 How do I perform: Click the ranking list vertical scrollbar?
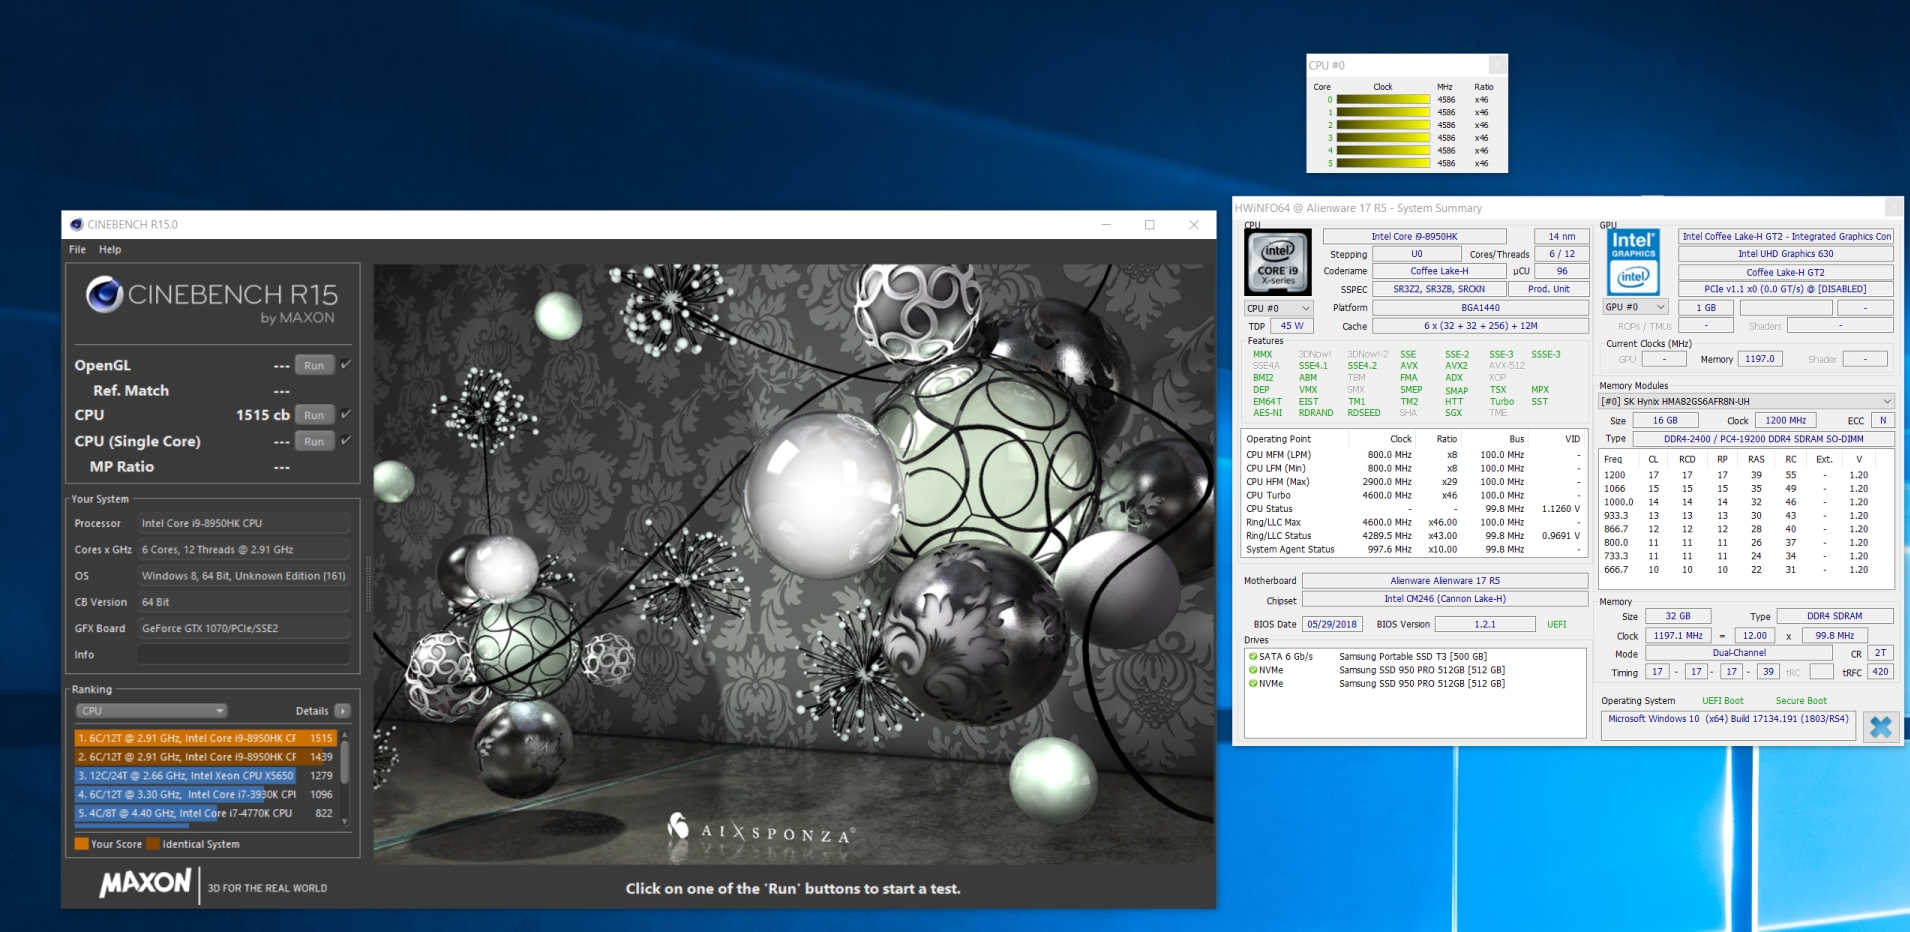click(x=345, y=776)
